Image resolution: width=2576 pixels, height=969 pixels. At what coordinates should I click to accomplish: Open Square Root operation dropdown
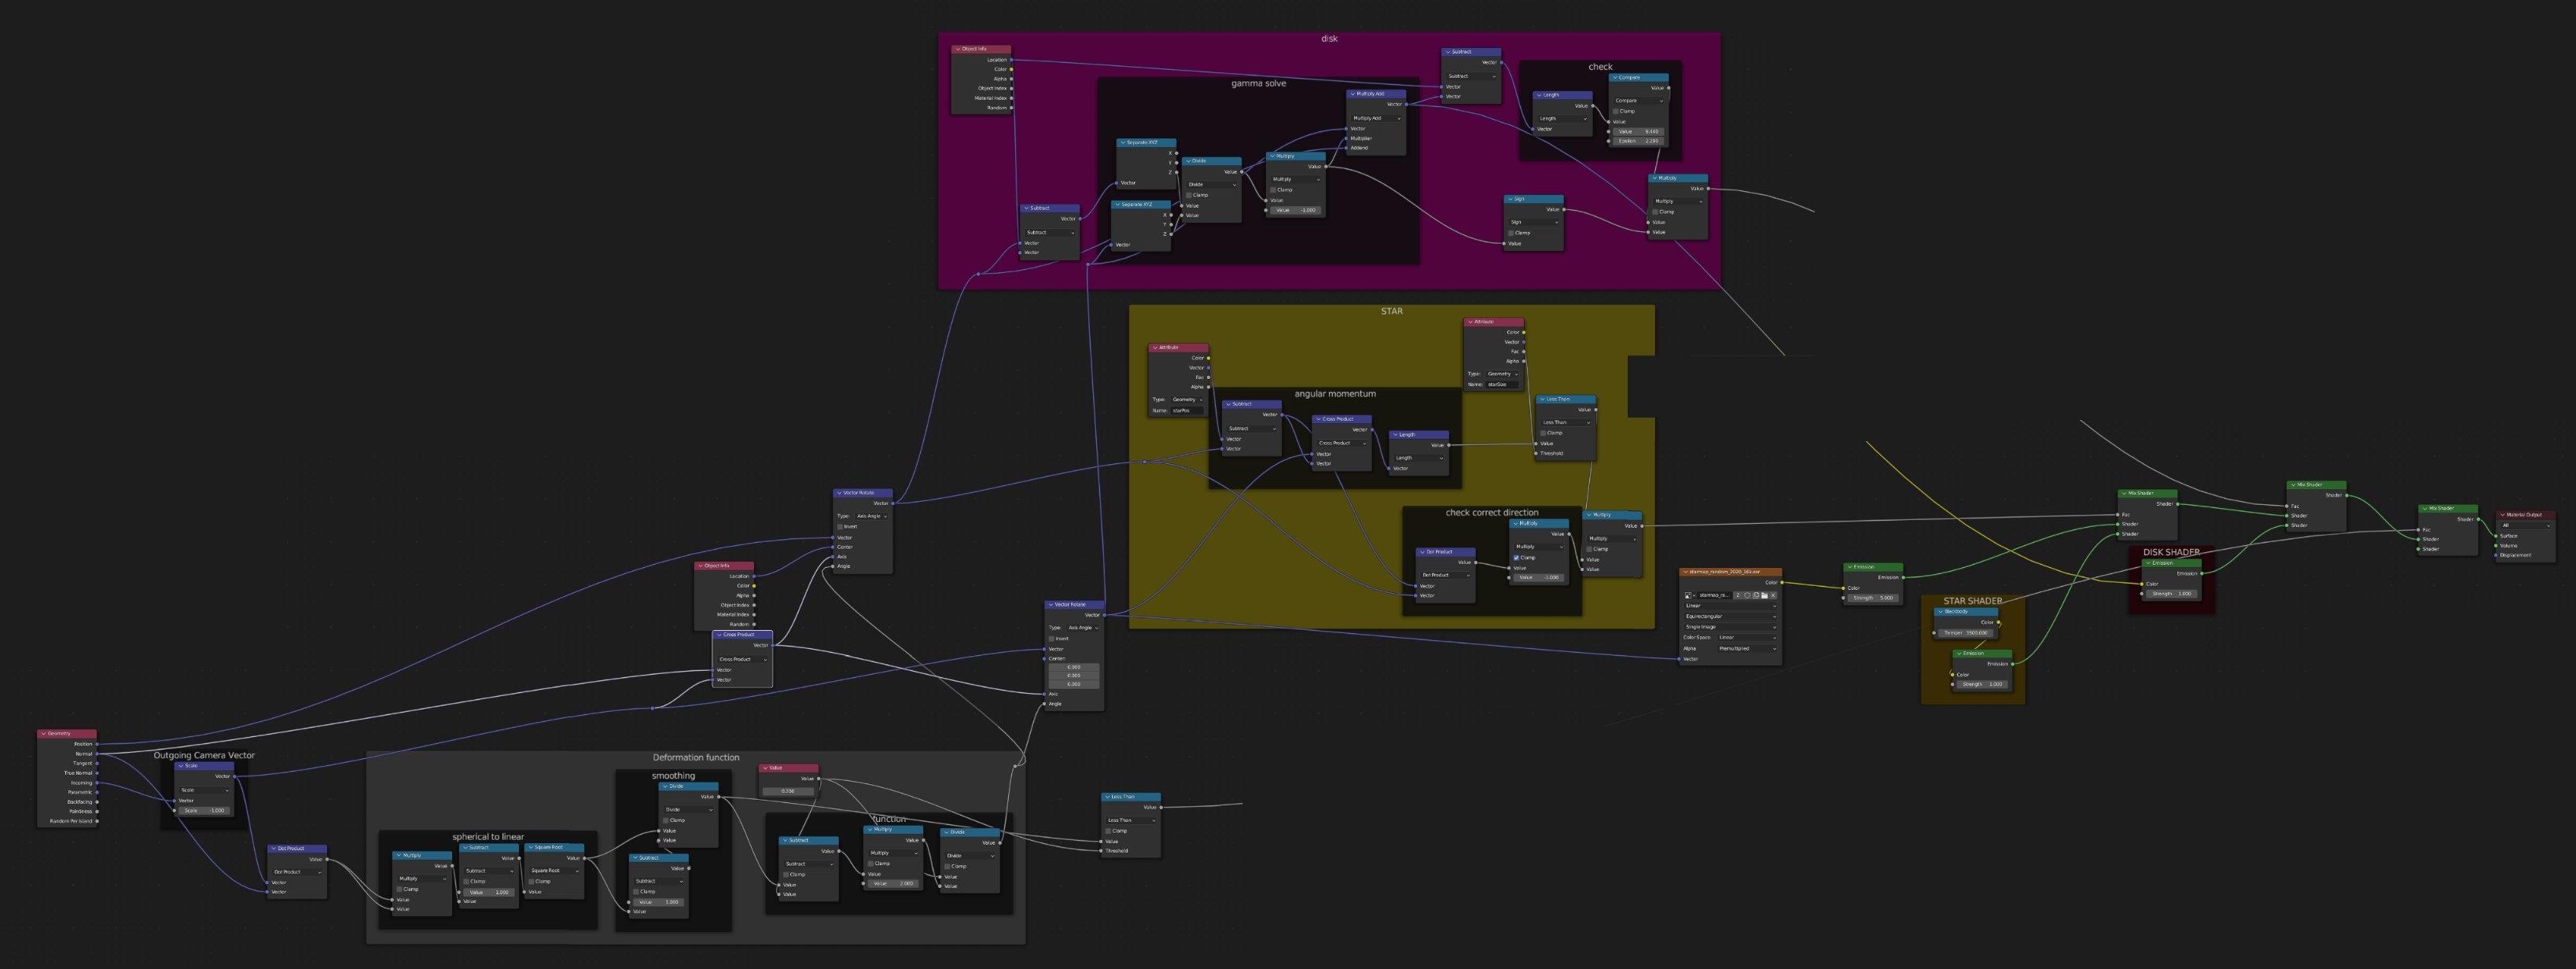click(x=553, y=870)
